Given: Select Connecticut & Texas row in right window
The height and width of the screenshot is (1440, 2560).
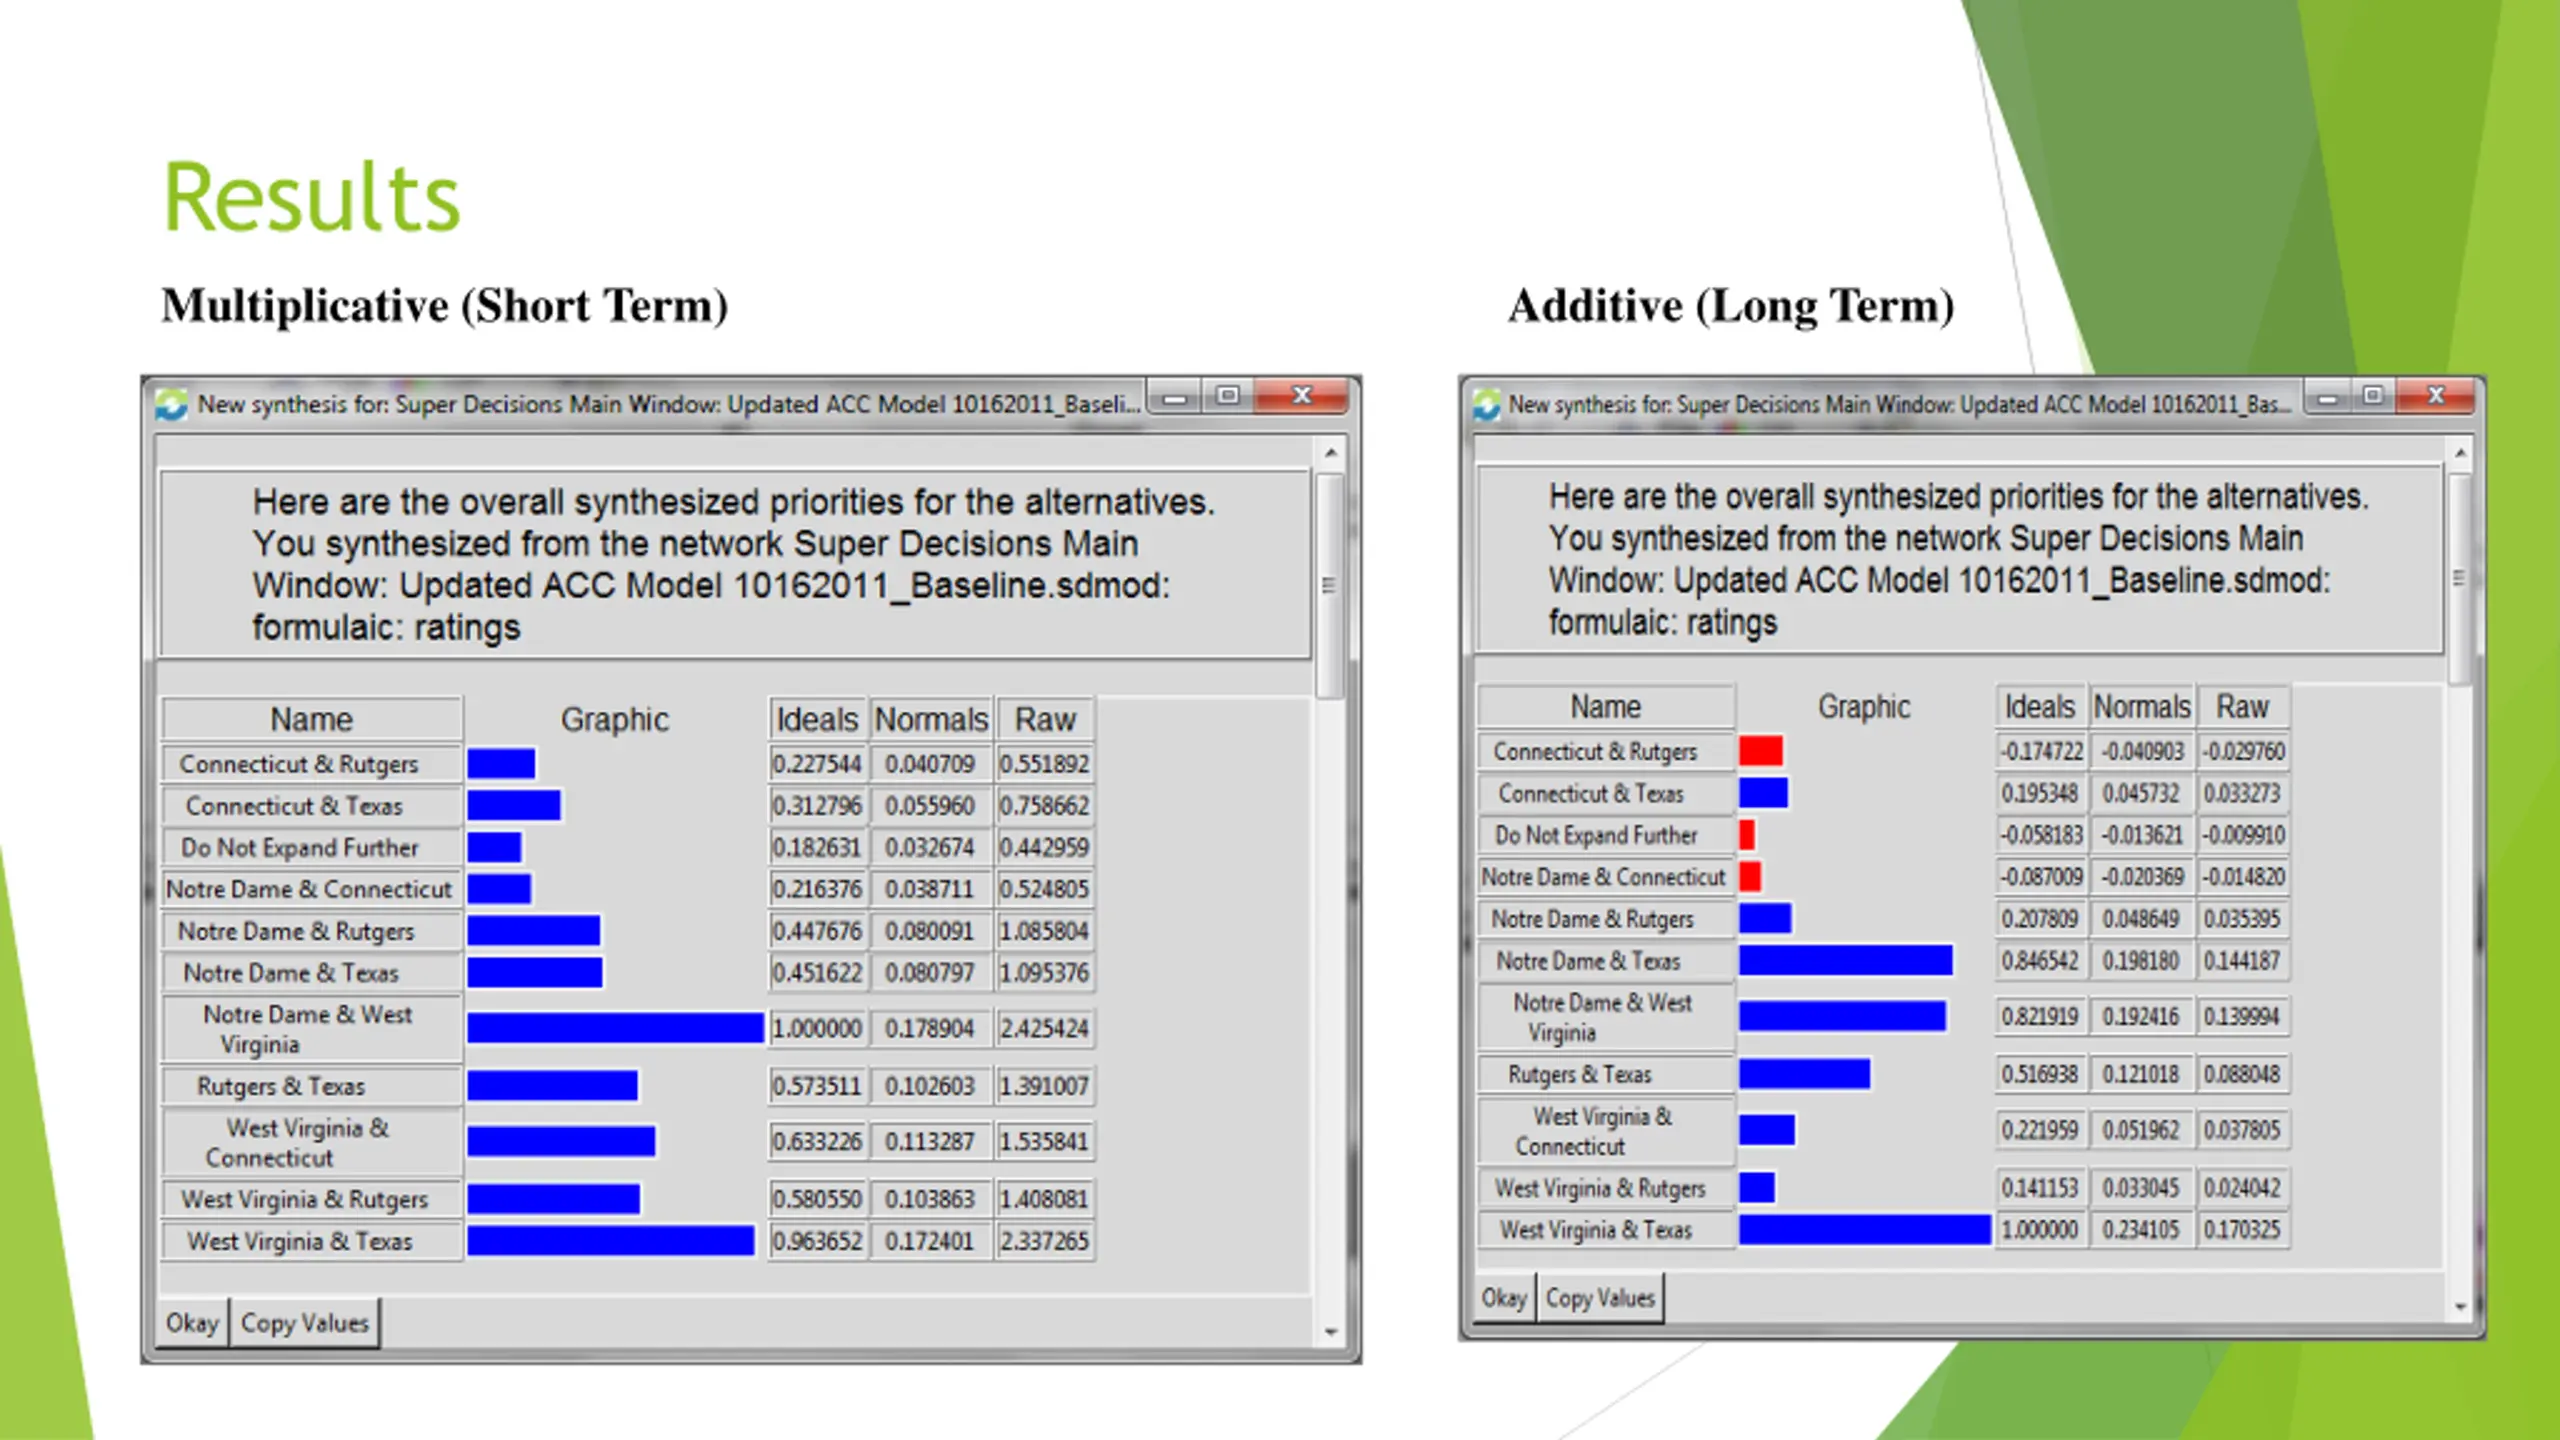Looking at the screenshot, I should click(1605, 793).
